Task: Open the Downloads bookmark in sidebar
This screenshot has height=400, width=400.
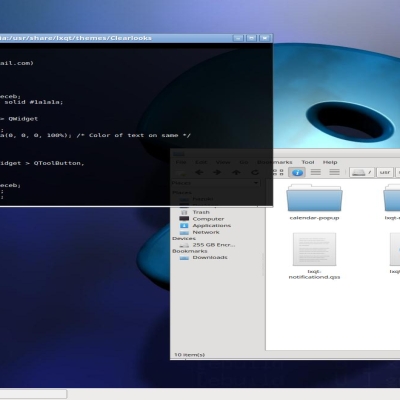Action: click(x=210, y=257)
